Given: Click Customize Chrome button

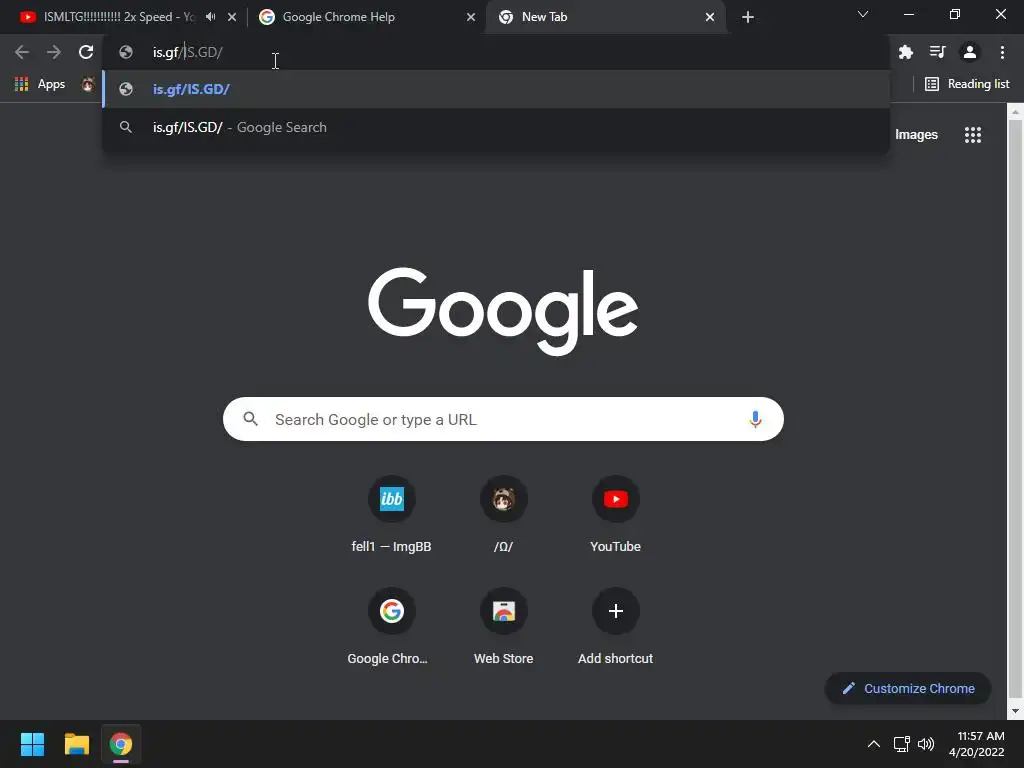Looking at the screenshot, I should point(908,688).
